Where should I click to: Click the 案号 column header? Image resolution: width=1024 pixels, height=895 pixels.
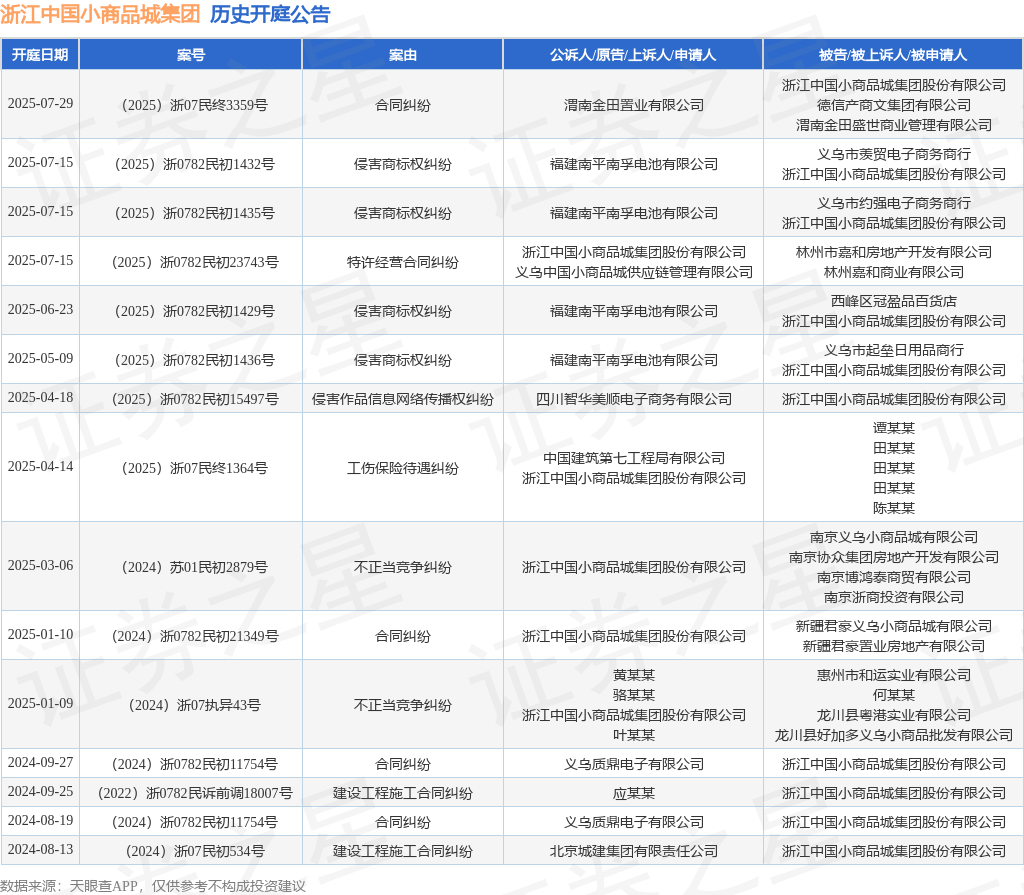coord(191,55)
